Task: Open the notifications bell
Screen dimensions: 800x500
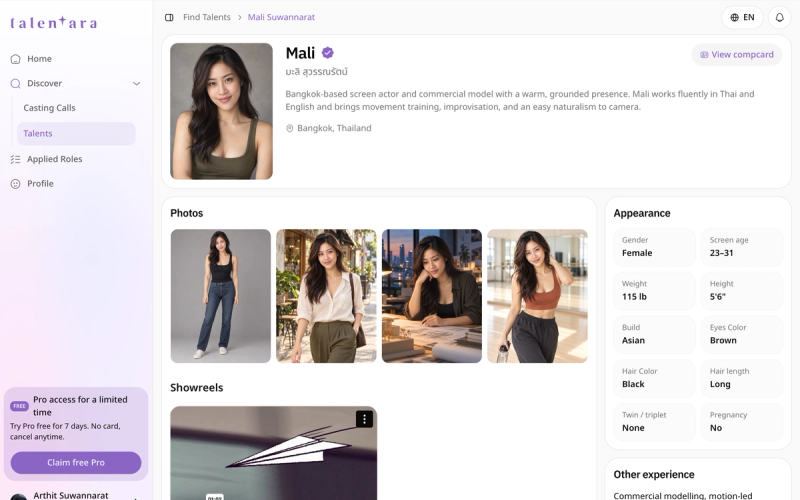Action: [780, 17]
